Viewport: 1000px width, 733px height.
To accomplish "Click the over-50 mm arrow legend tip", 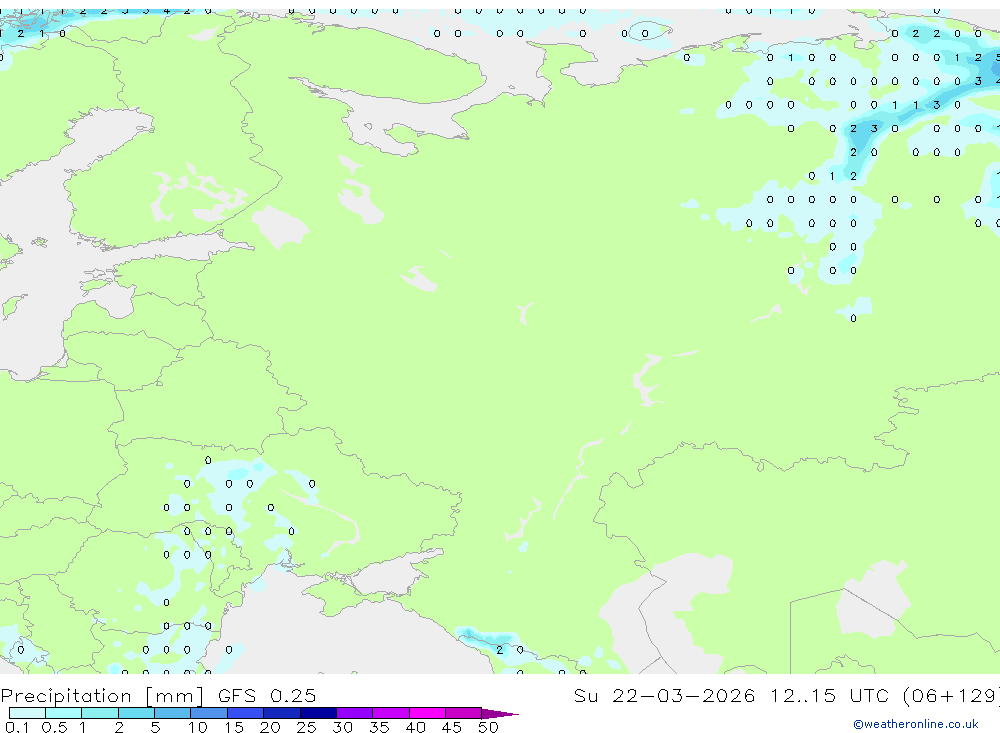I will tap(500, 714).
